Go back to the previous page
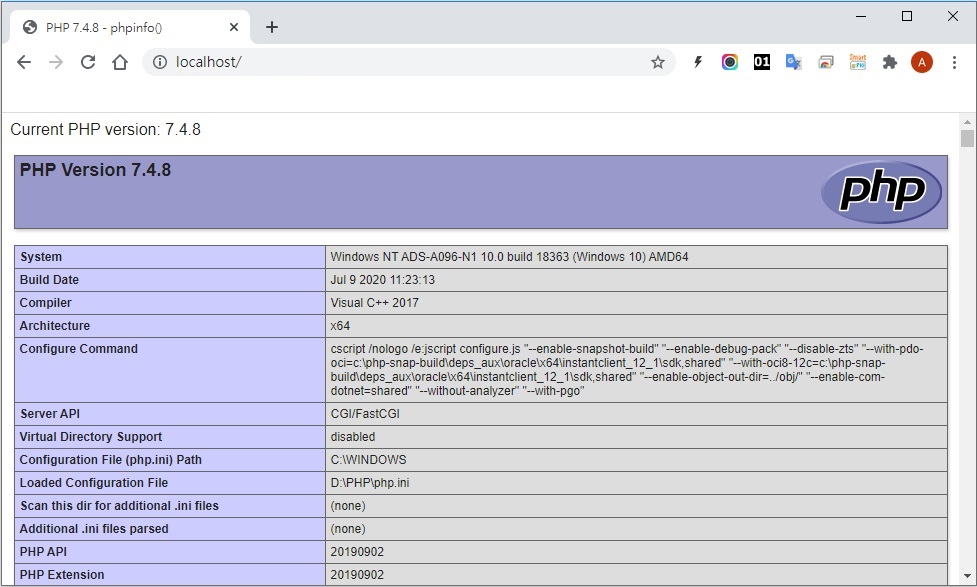The image size is (977, 587). [24, 62]
